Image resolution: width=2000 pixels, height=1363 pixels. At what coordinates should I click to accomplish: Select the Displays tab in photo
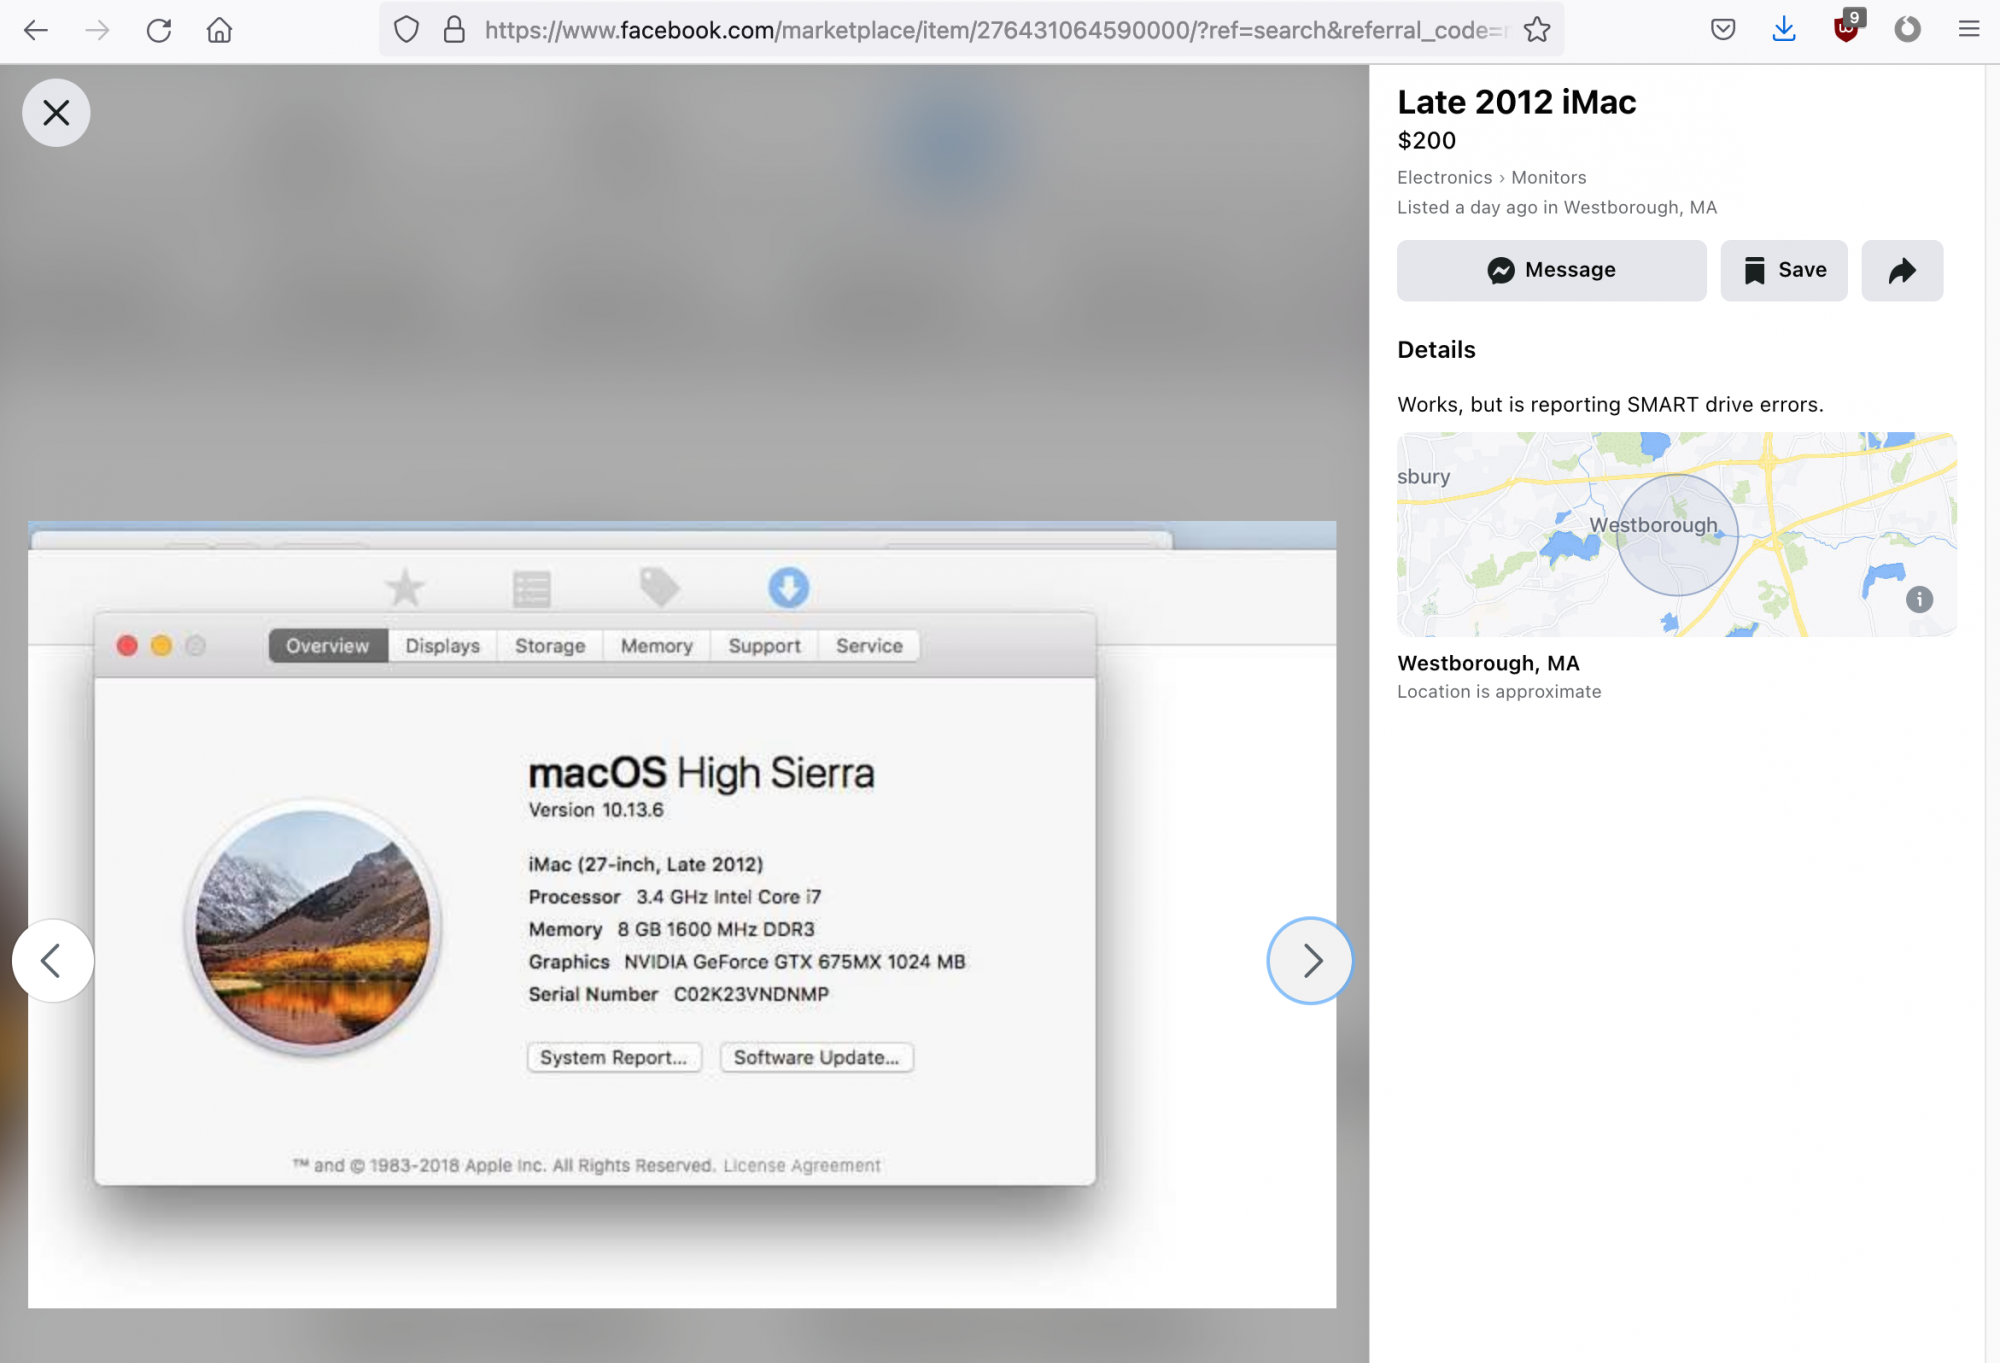click(443, 646)
